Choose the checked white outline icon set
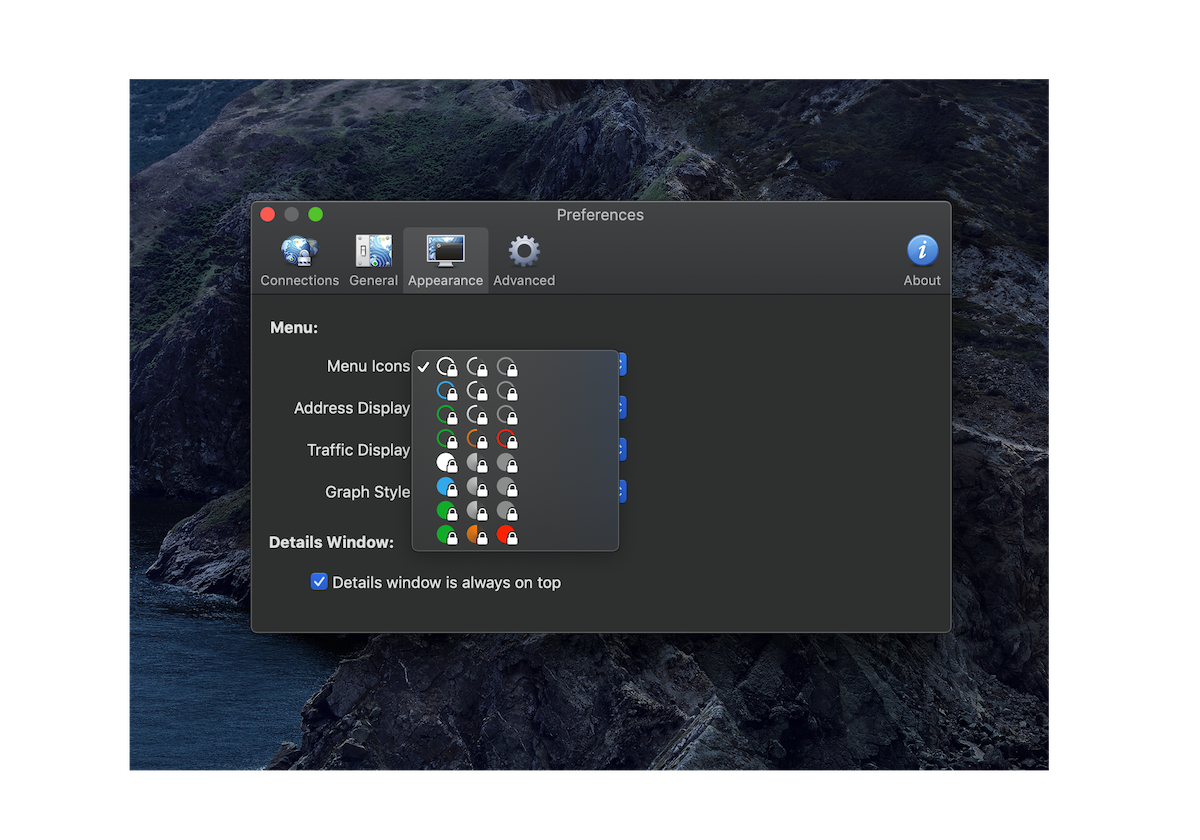1200x840 pixels. (x=477, y=367)
